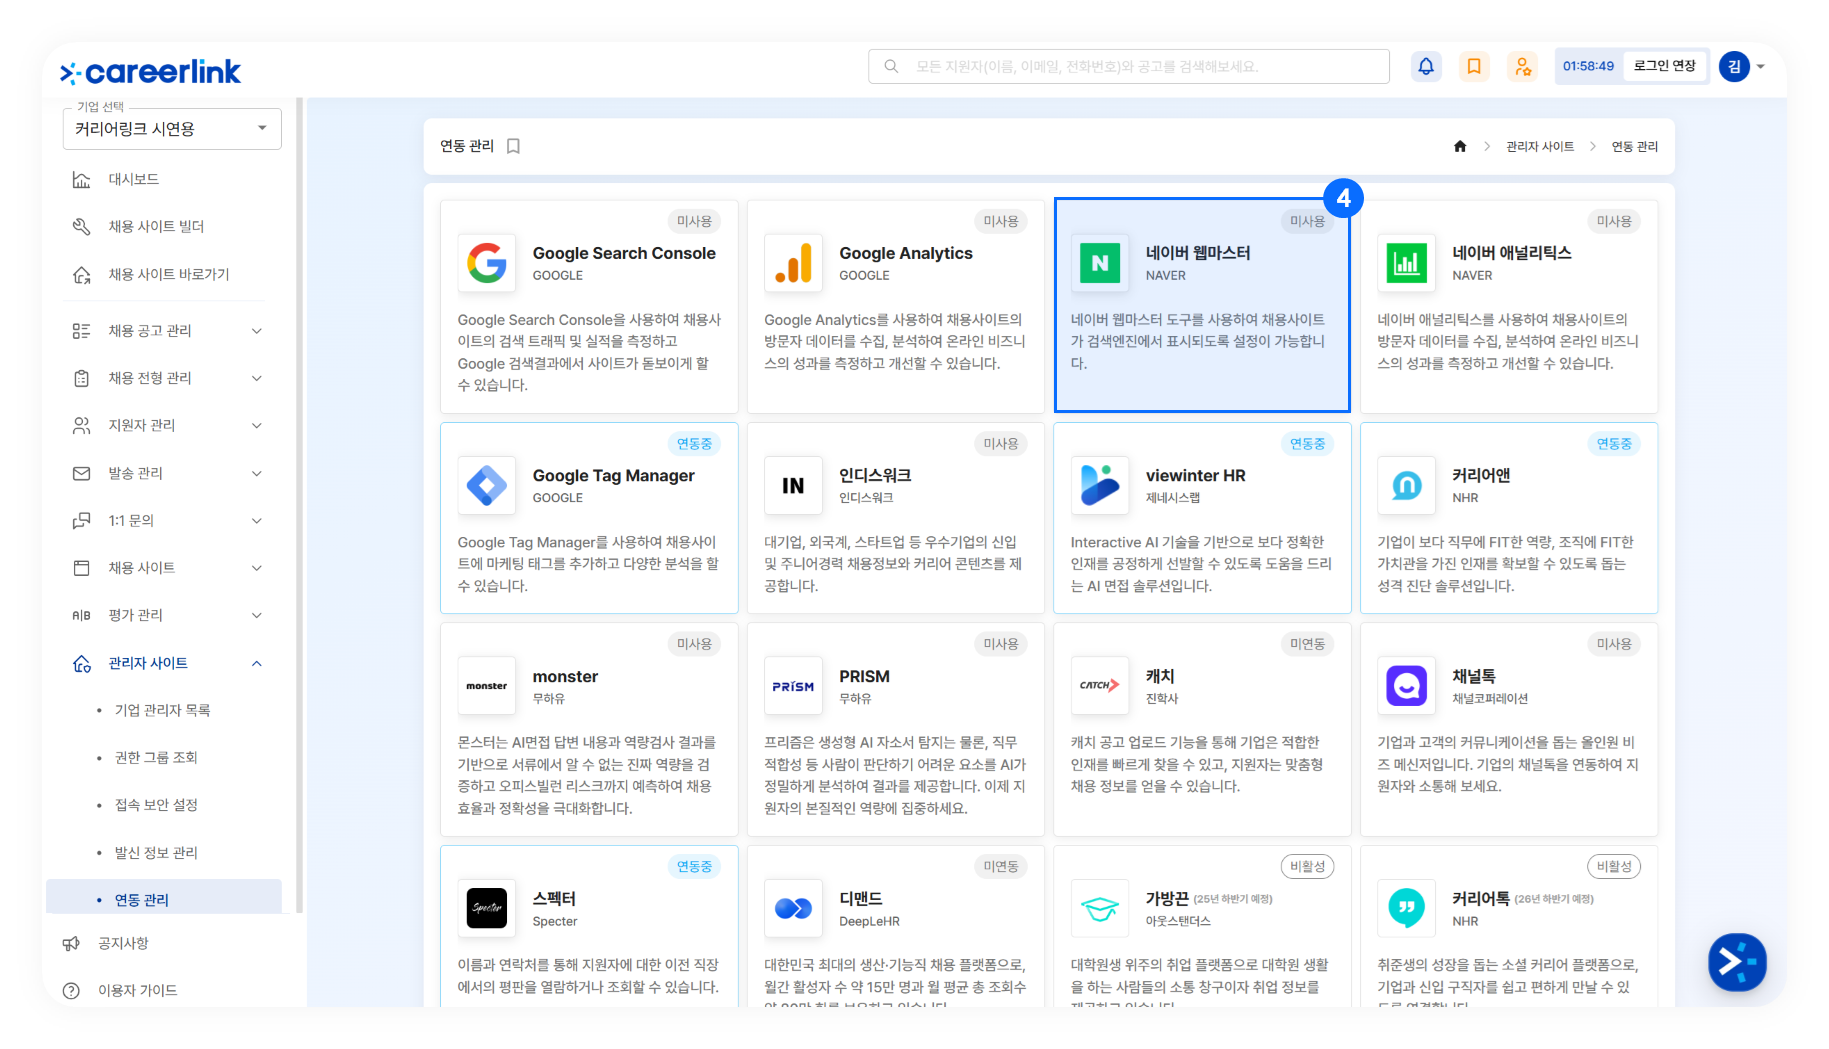
Task: Click the 커리어톡 logo
Action: pos(1406,908)
